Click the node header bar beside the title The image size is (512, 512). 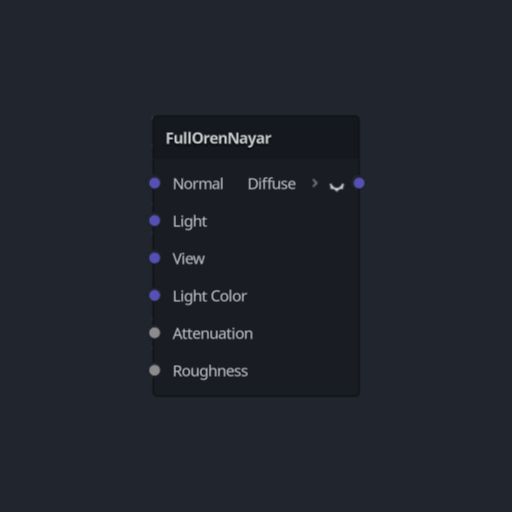click(315, 138)
